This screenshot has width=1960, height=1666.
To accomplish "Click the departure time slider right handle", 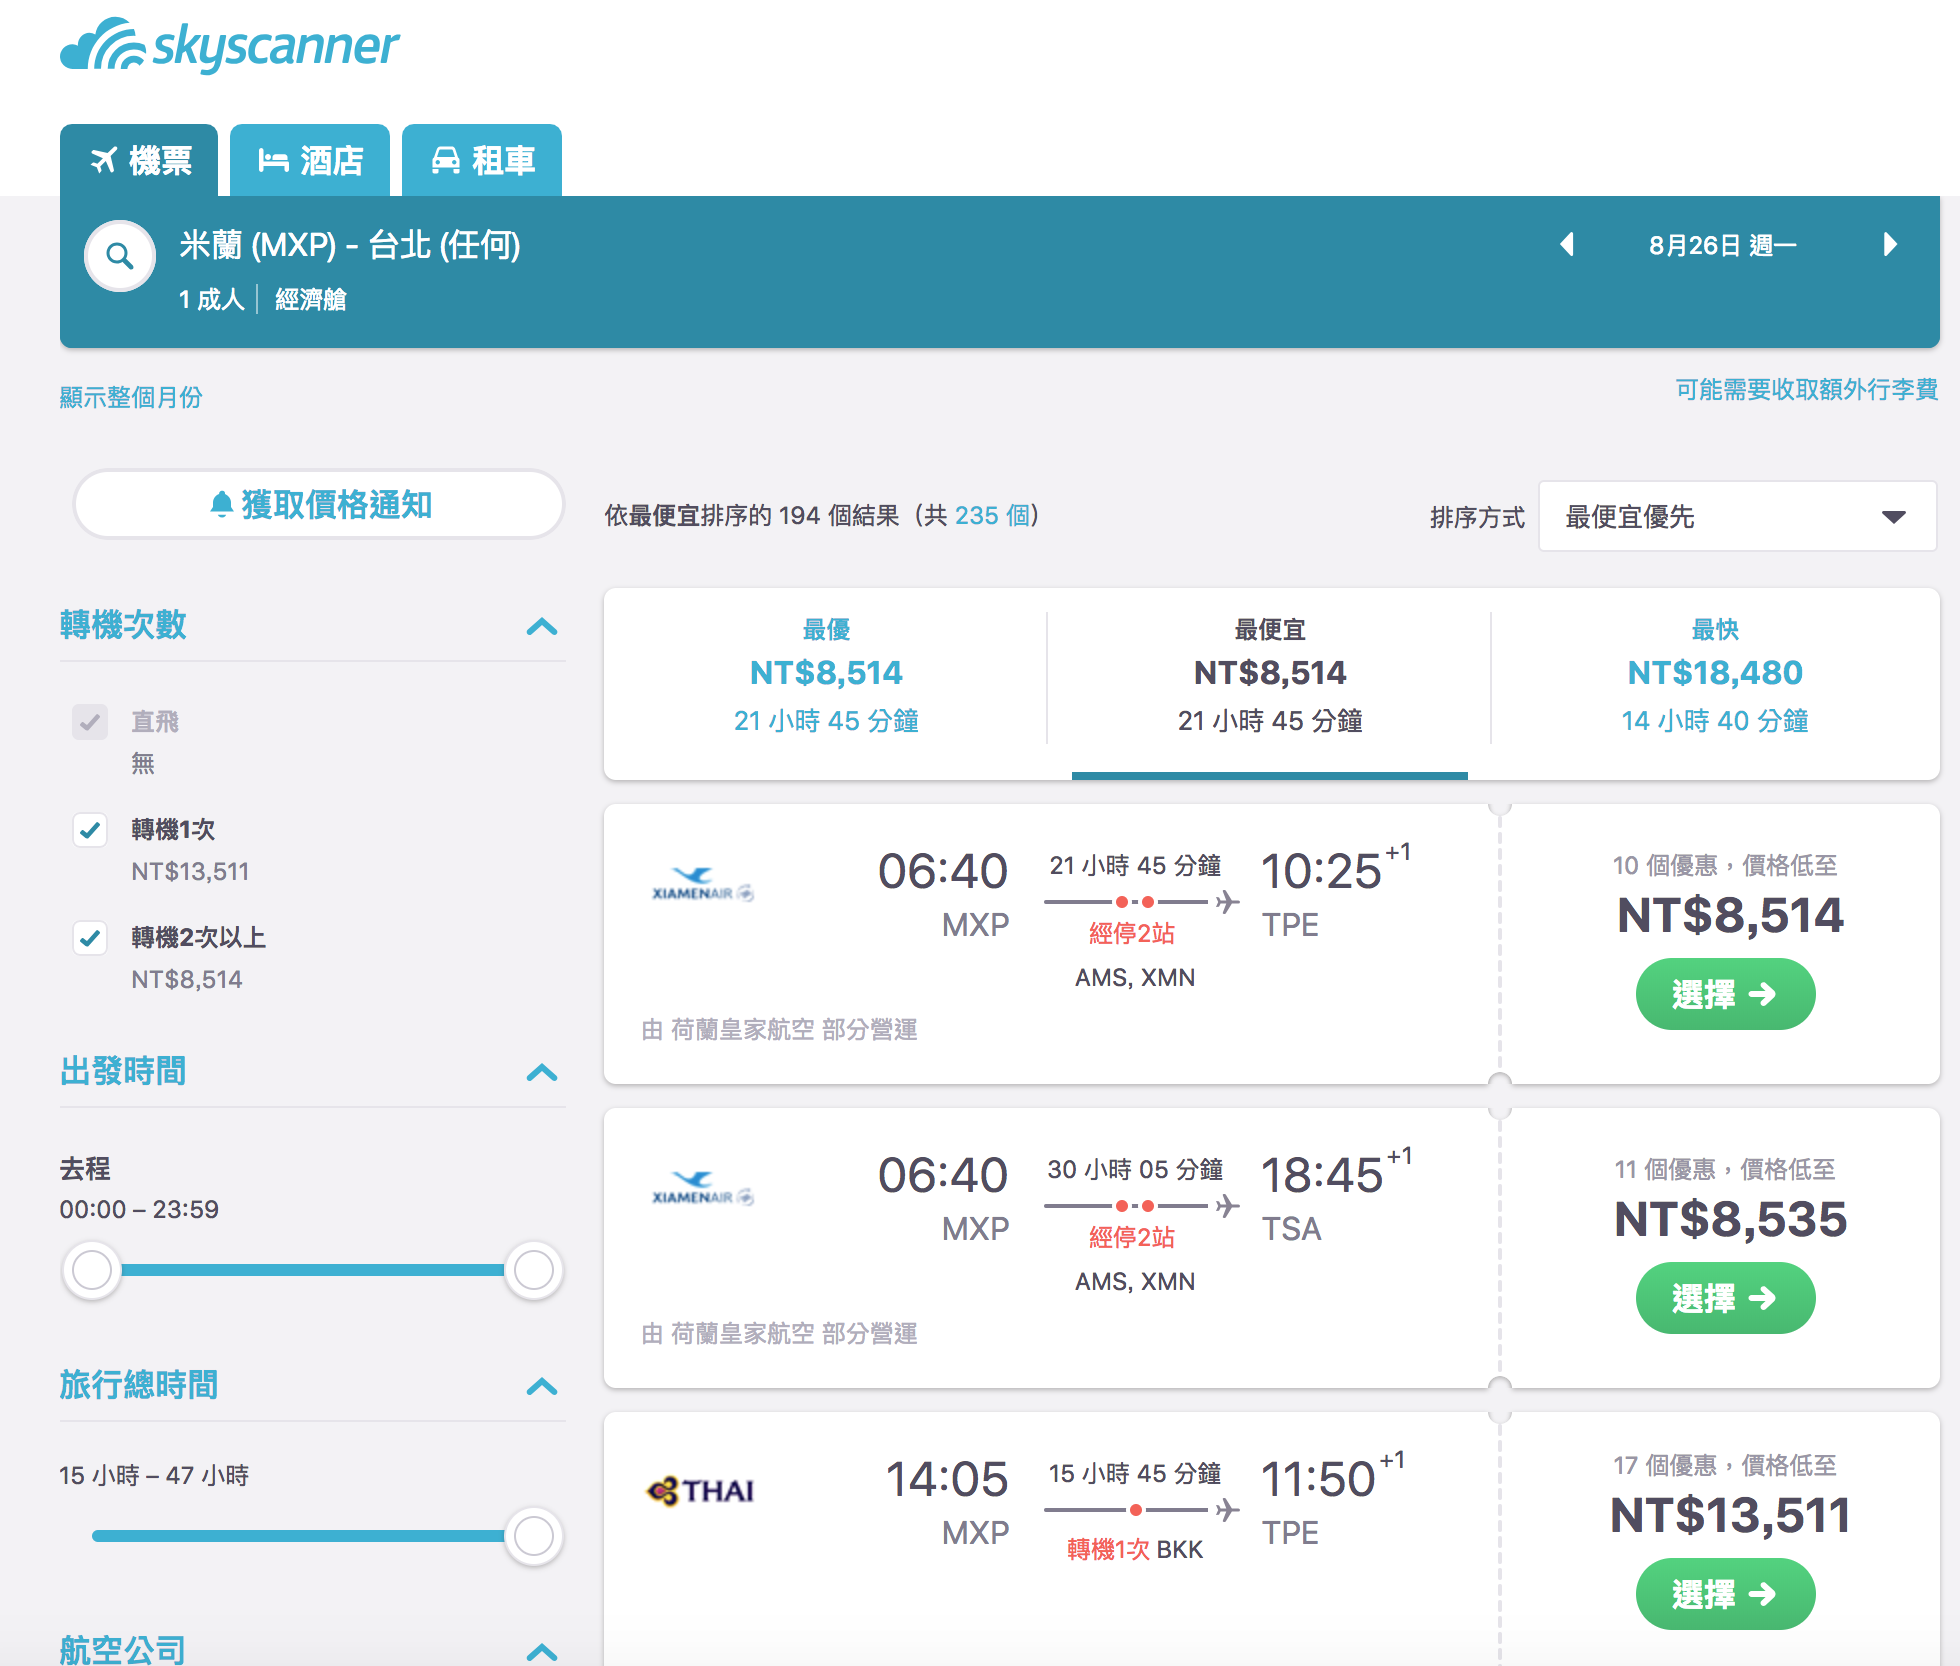I will pyautogui.click(x=534, y=1271).
